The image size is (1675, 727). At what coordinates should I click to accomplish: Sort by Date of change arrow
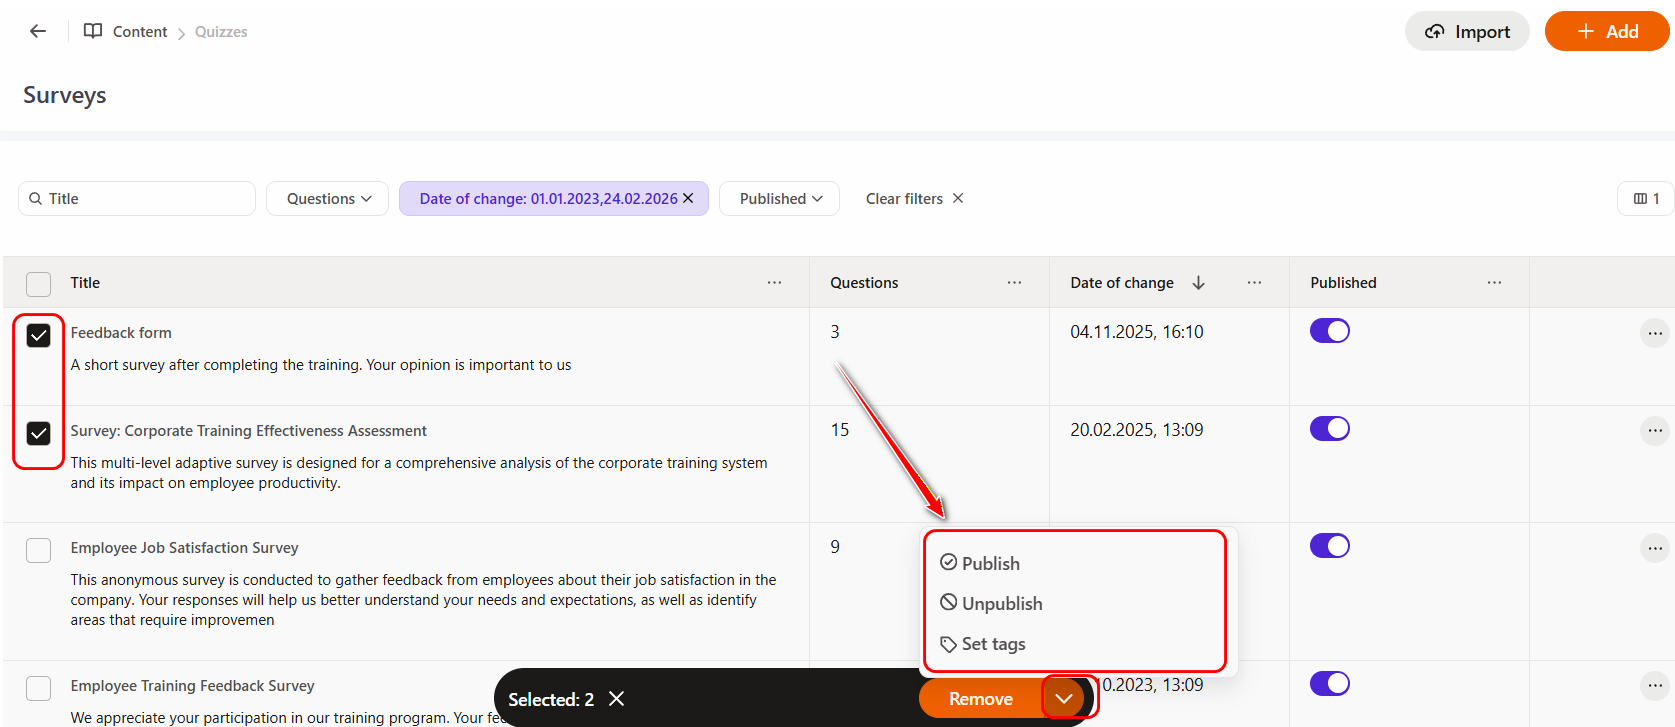pos(1198,283)
